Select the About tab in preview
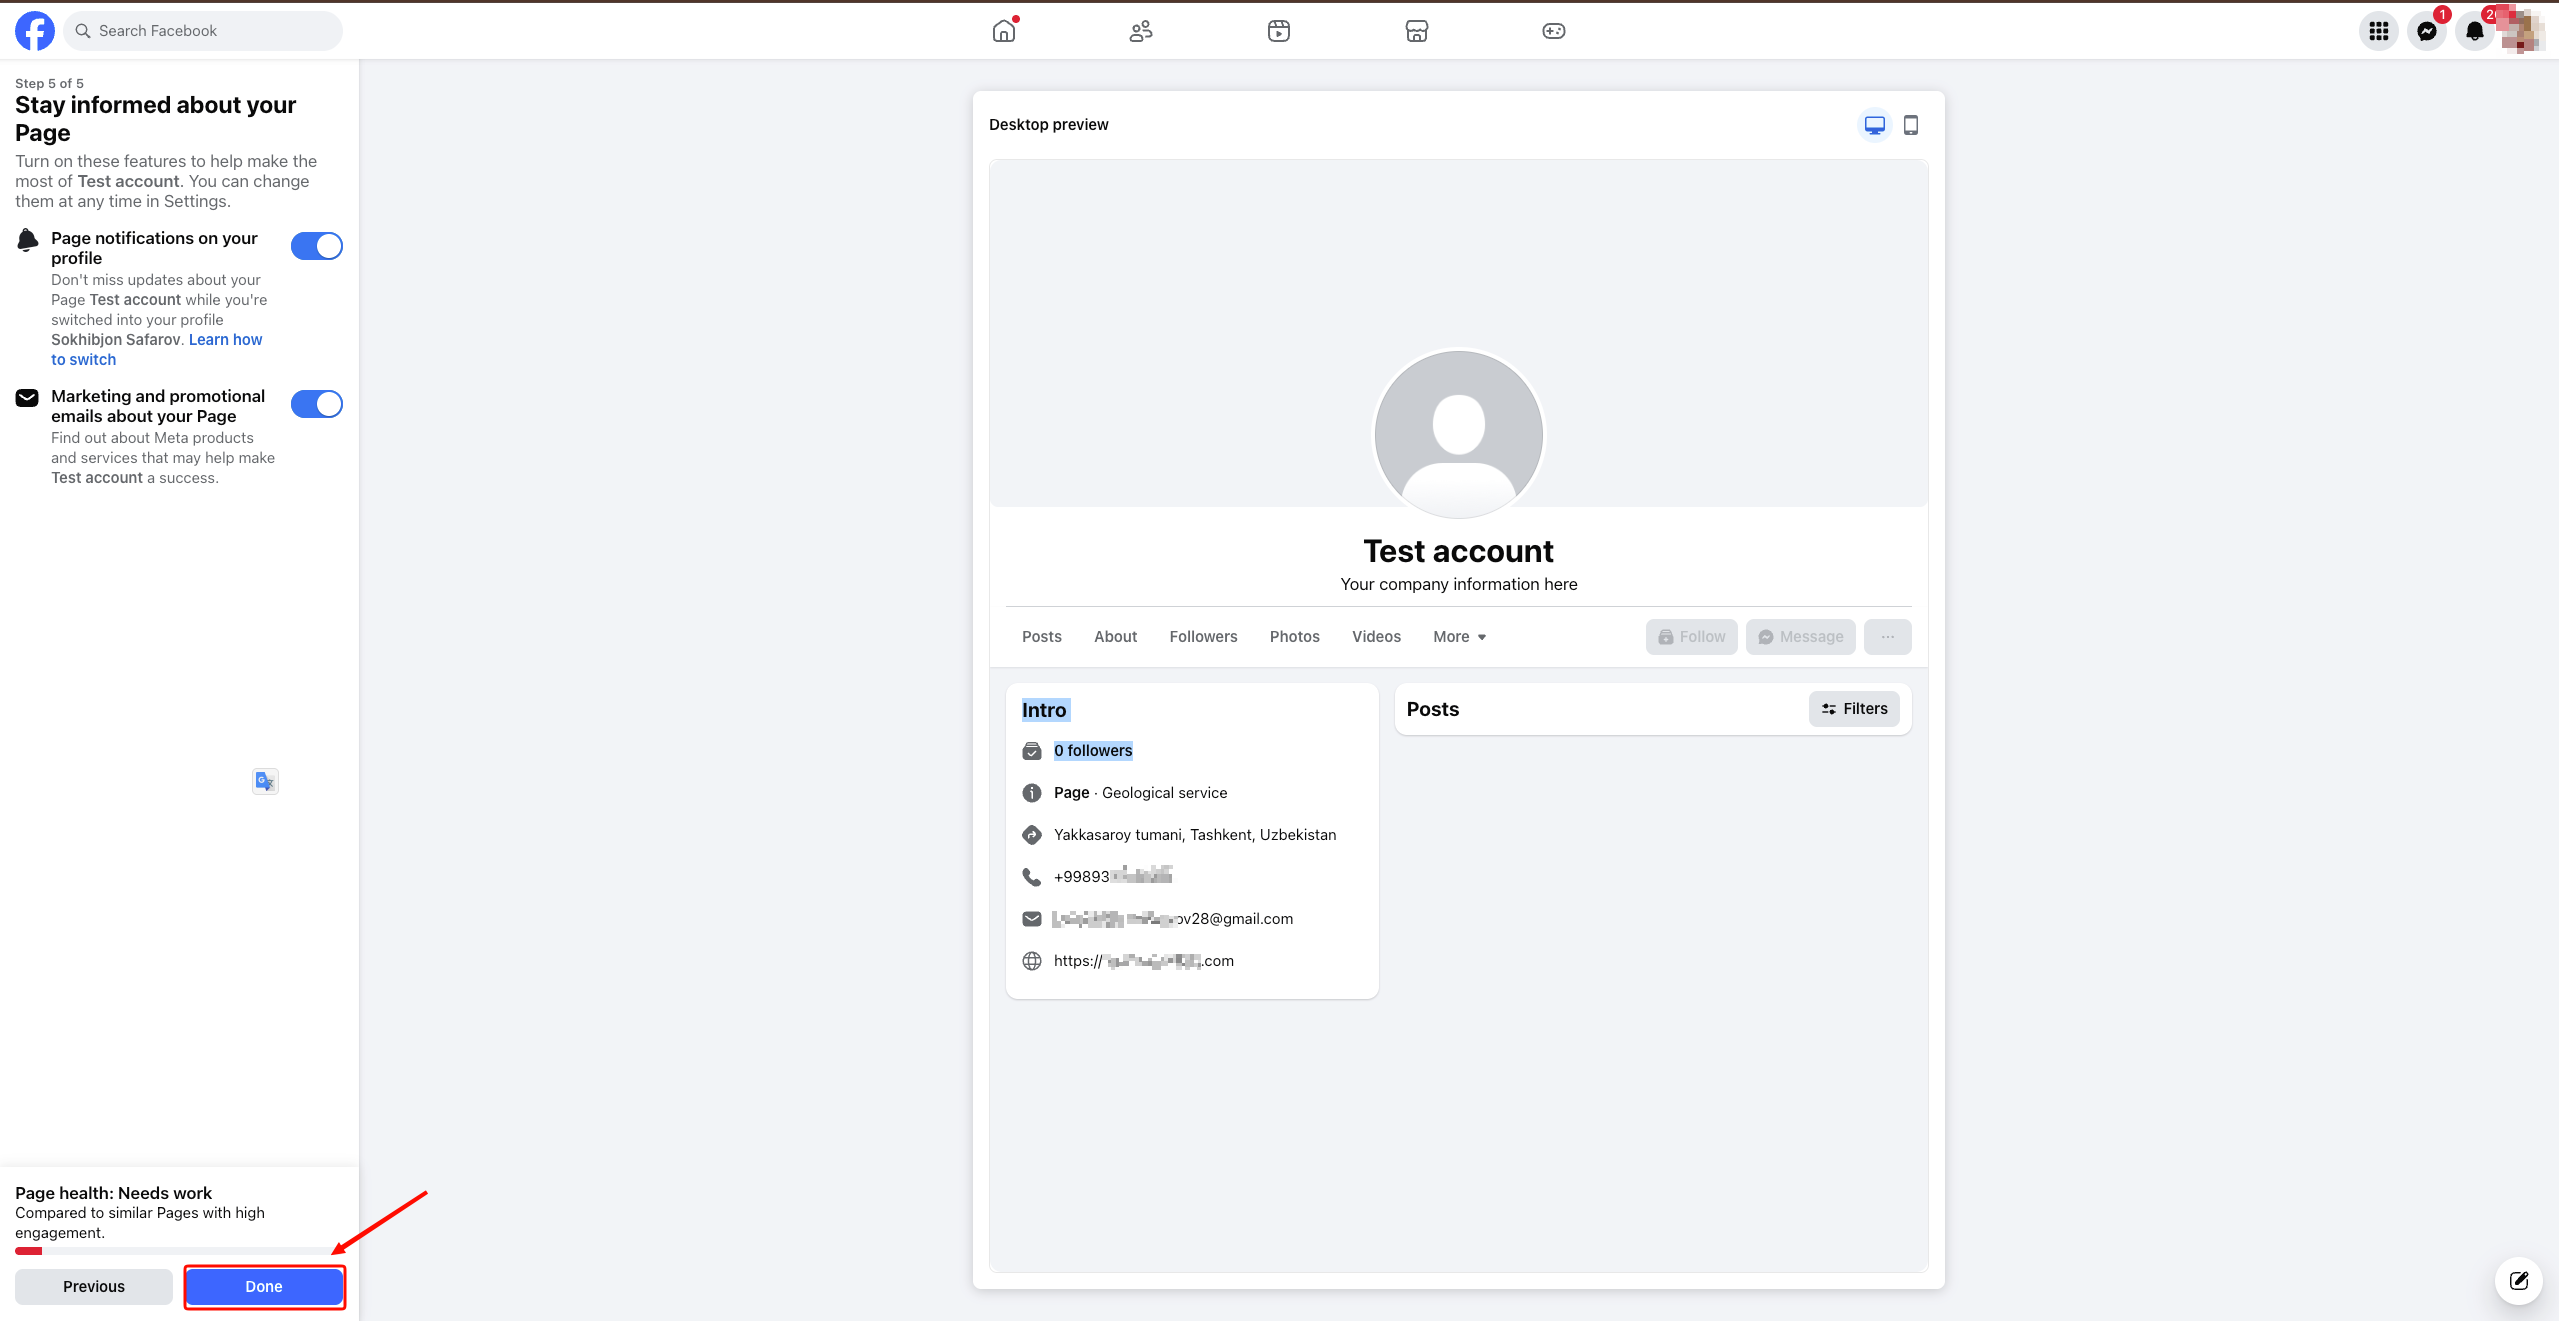2559x1321 pixels. (x=1116, y=637)
